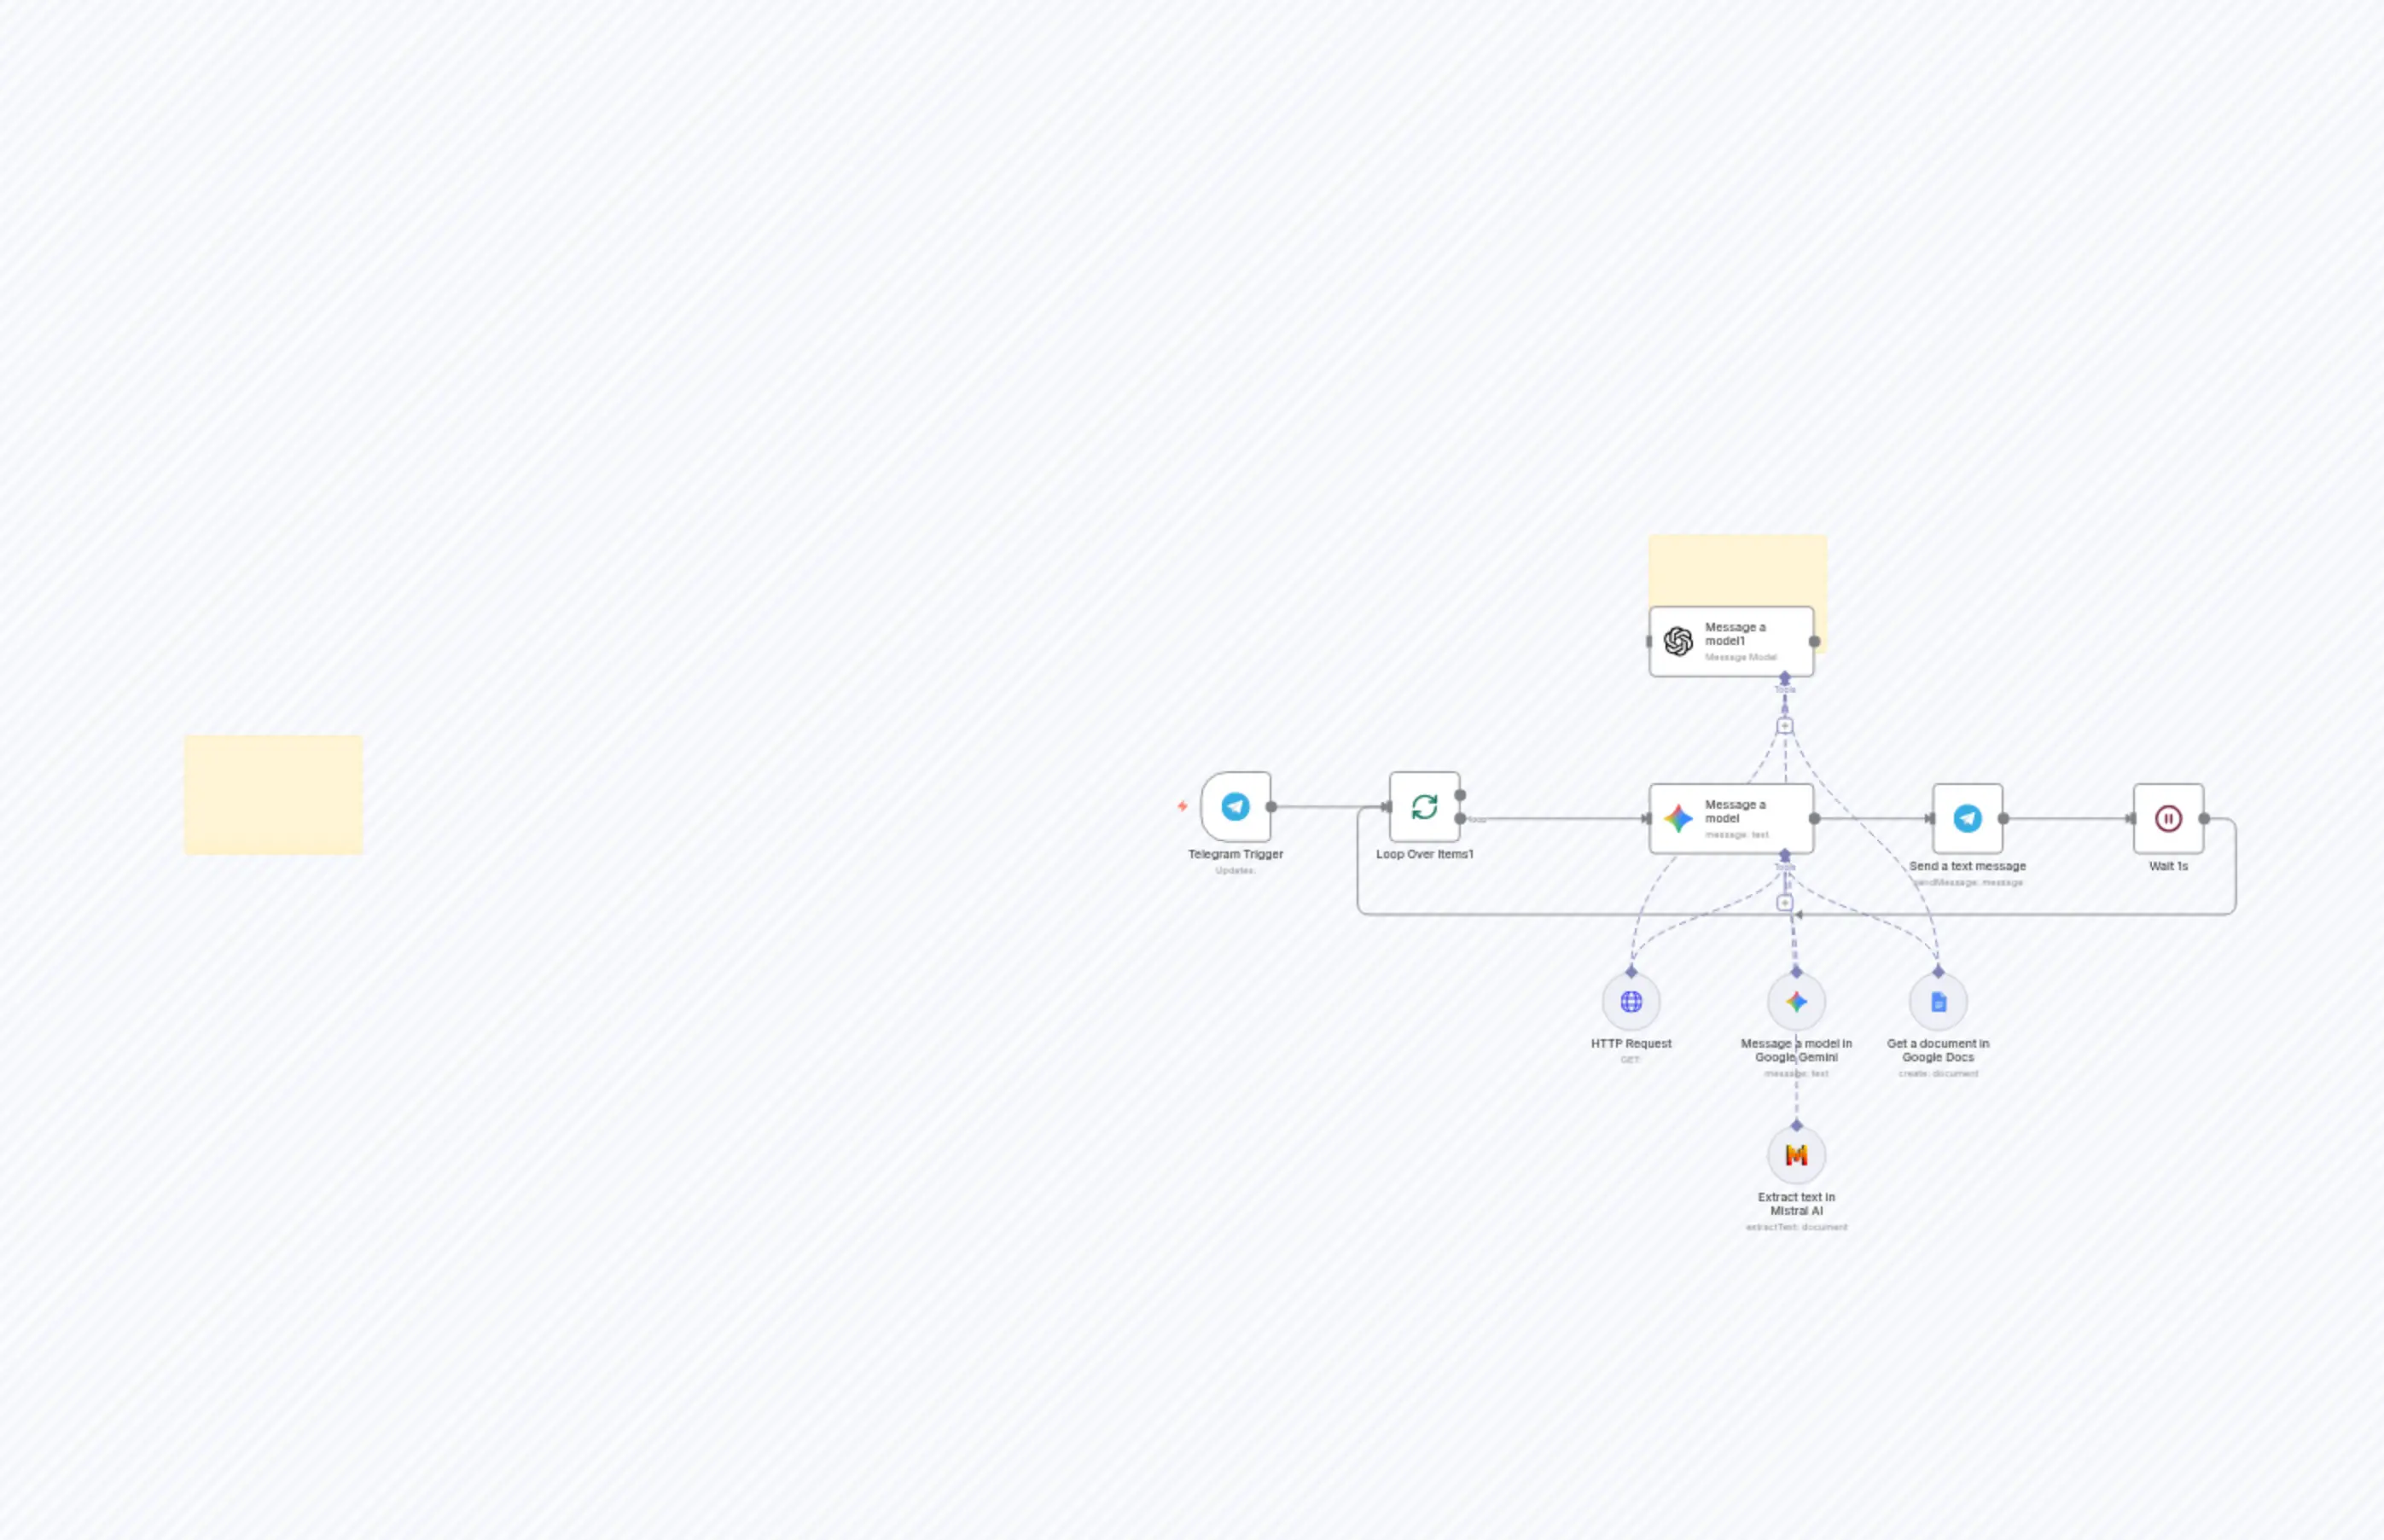Select the Gemini icon on Message a model in Google Gemini

point(1796,1001)
